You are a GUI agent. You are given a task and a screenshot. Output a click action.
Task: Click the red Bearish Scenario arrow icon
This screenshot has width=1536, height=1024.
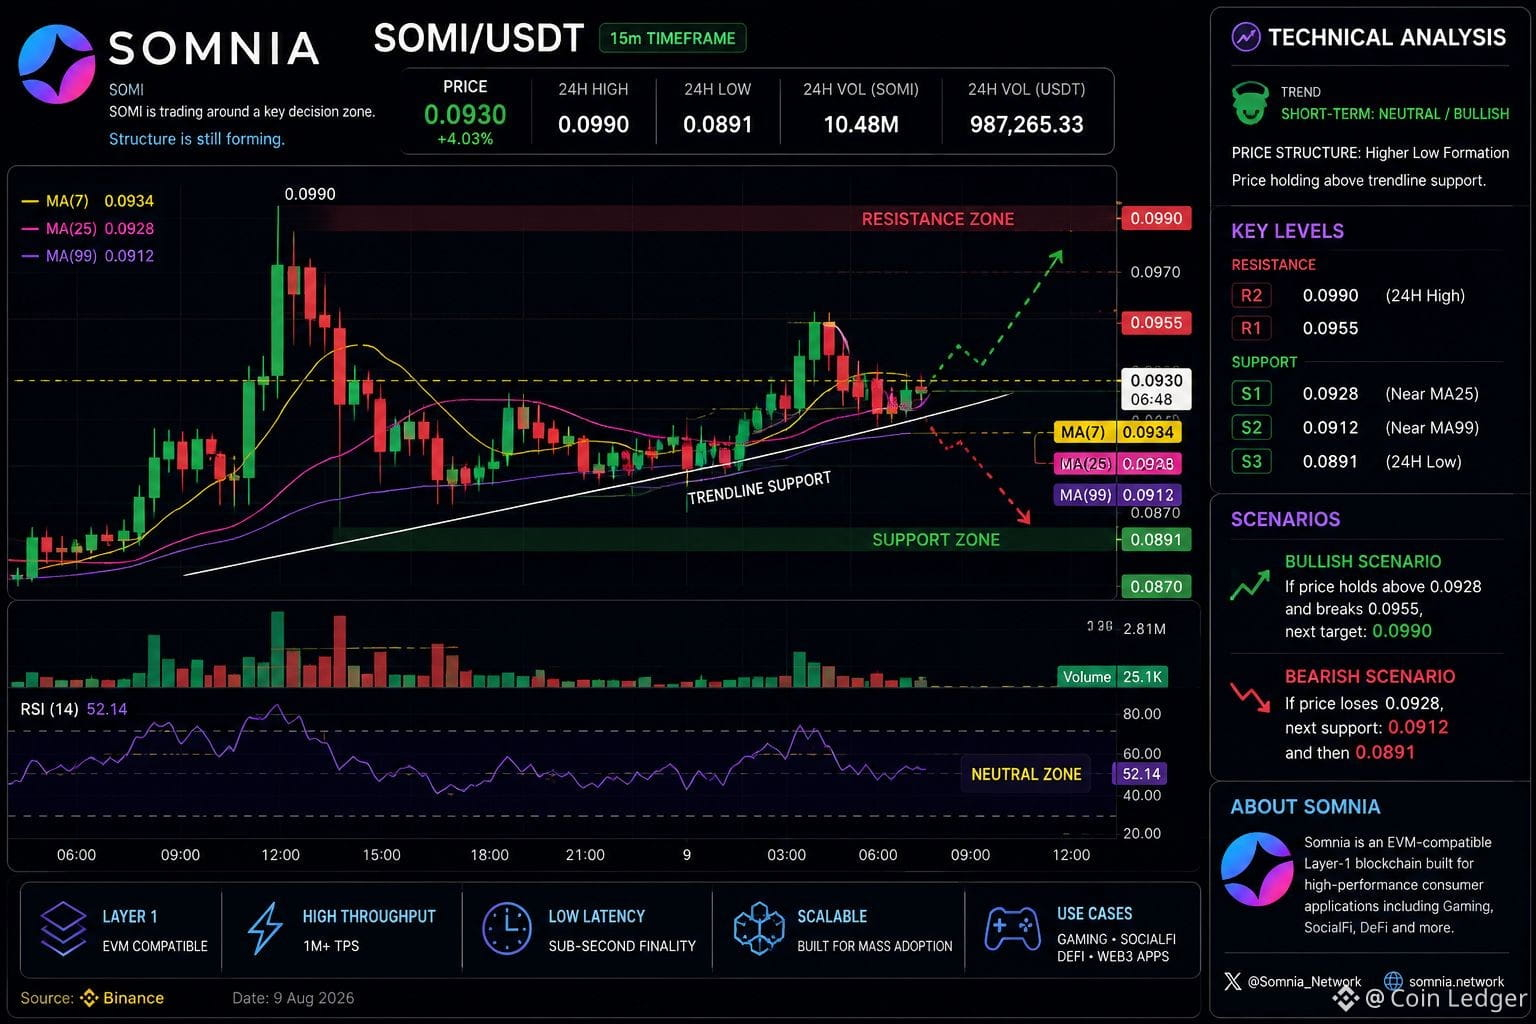point(1250,696)
